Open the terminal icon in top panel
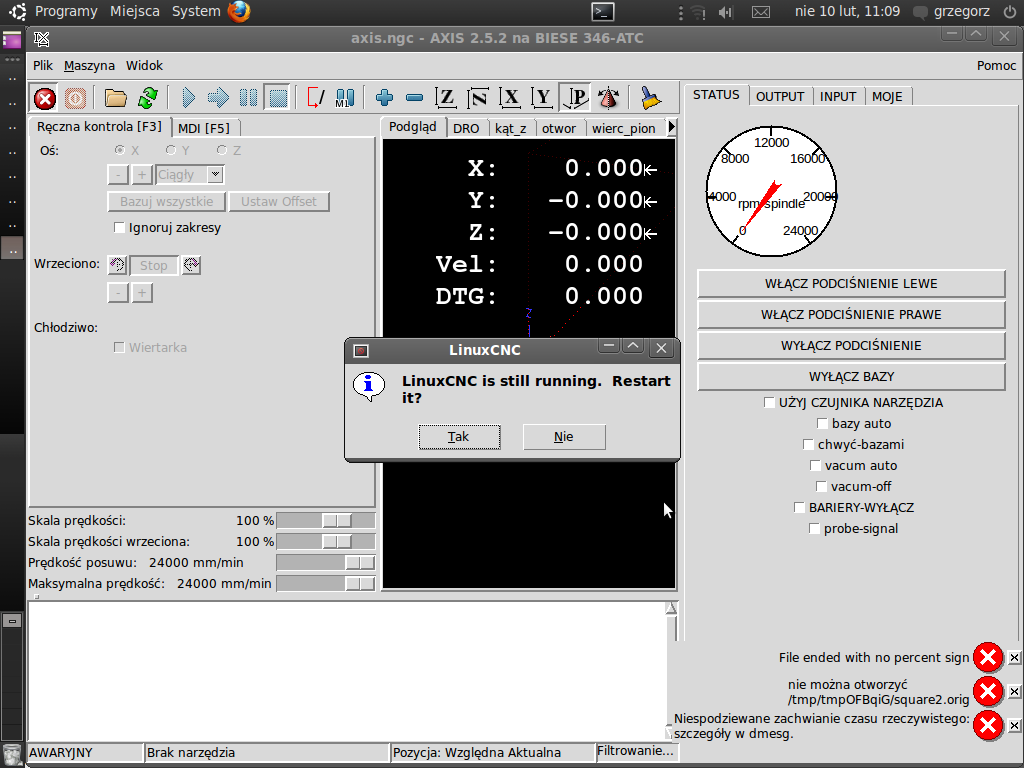 pyautogui.click(x=602, y=12)
